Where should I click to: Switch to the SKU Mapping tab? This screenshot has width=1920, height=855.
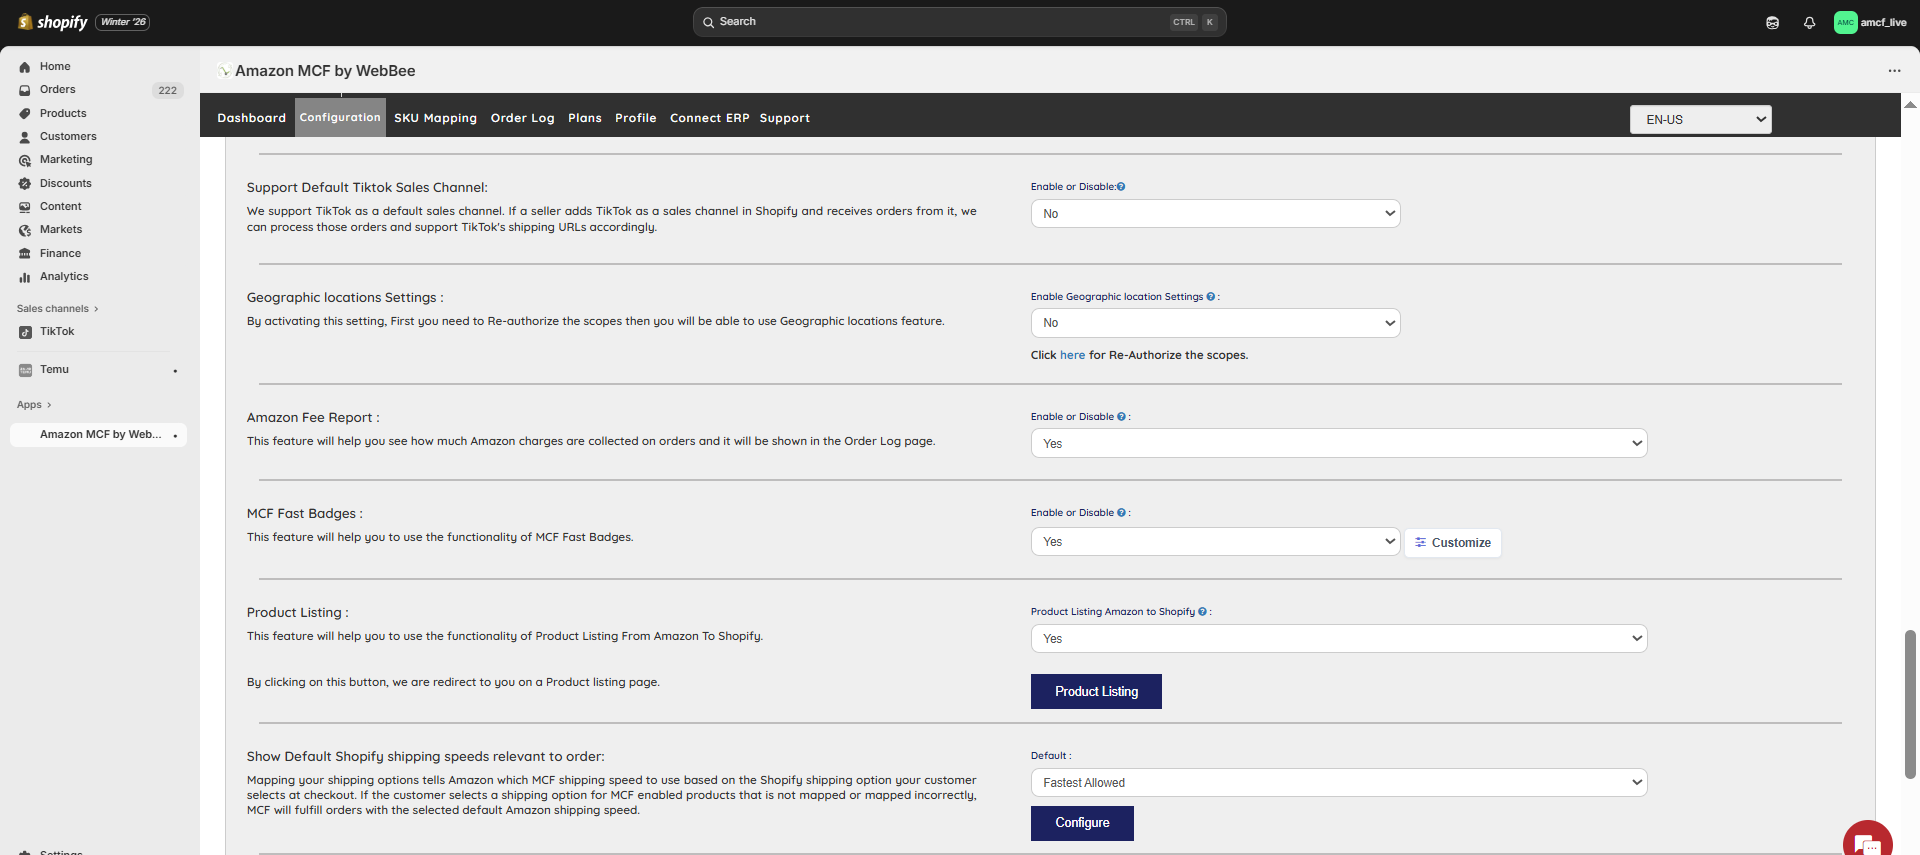(435, 118)
